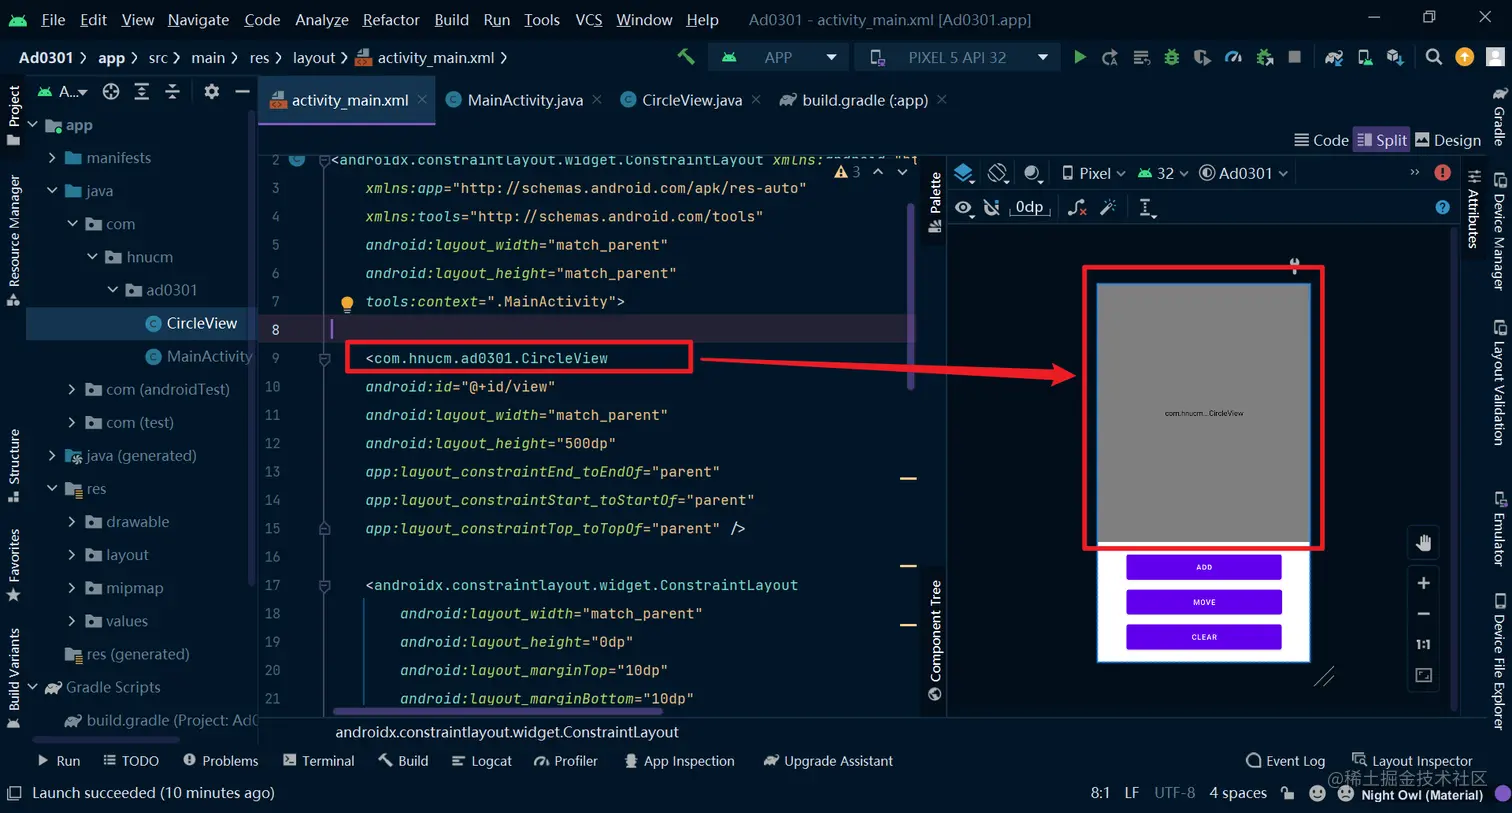
Task: Open Search Everywhere magnifier icon
Action: [1434, 57]
